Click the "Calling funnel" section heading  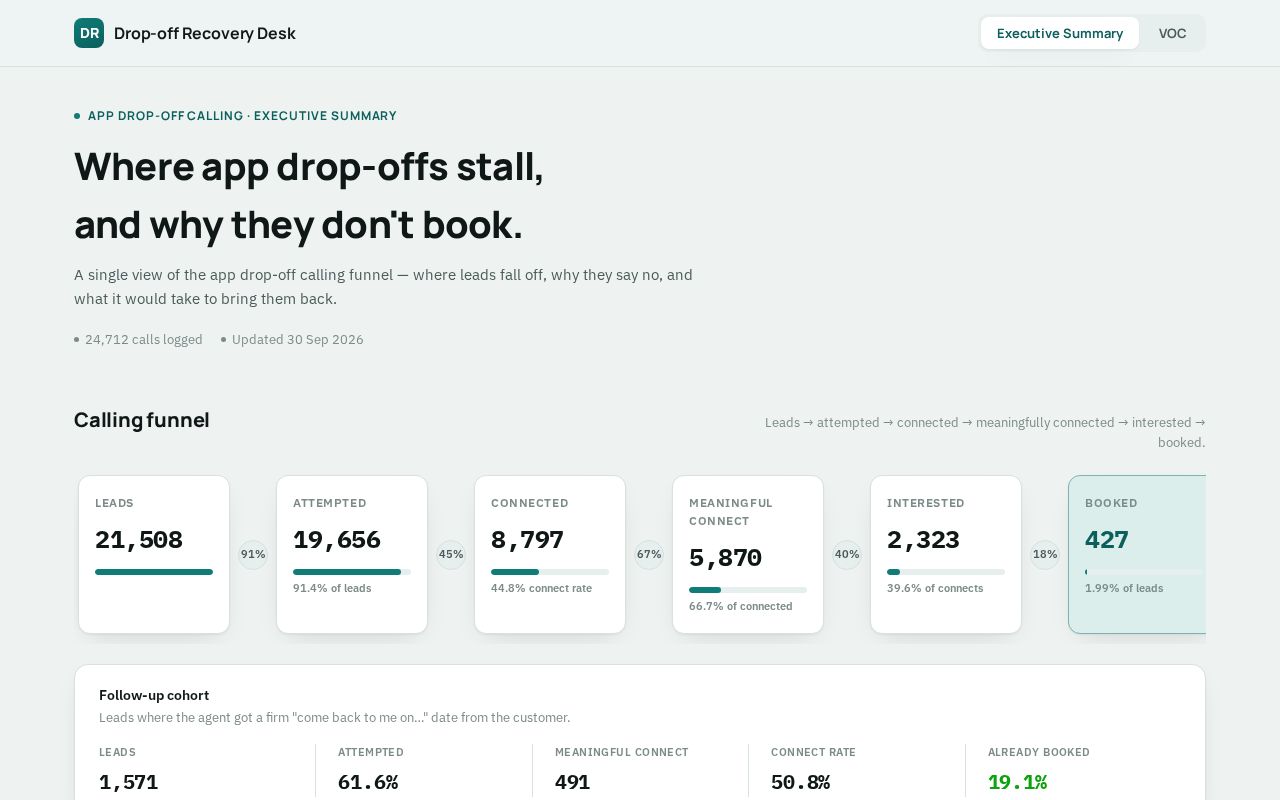142,420
